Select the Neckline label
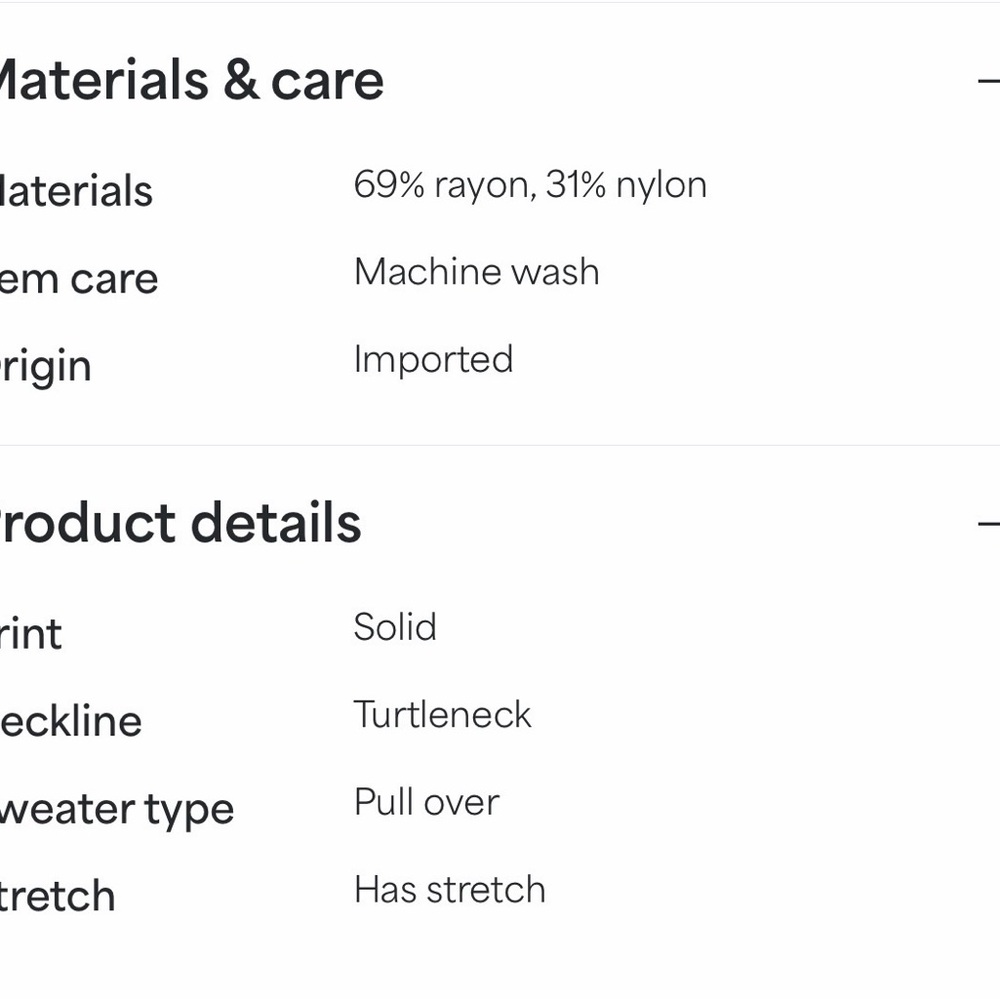The image size is (1000, 1000). [70, 721]
